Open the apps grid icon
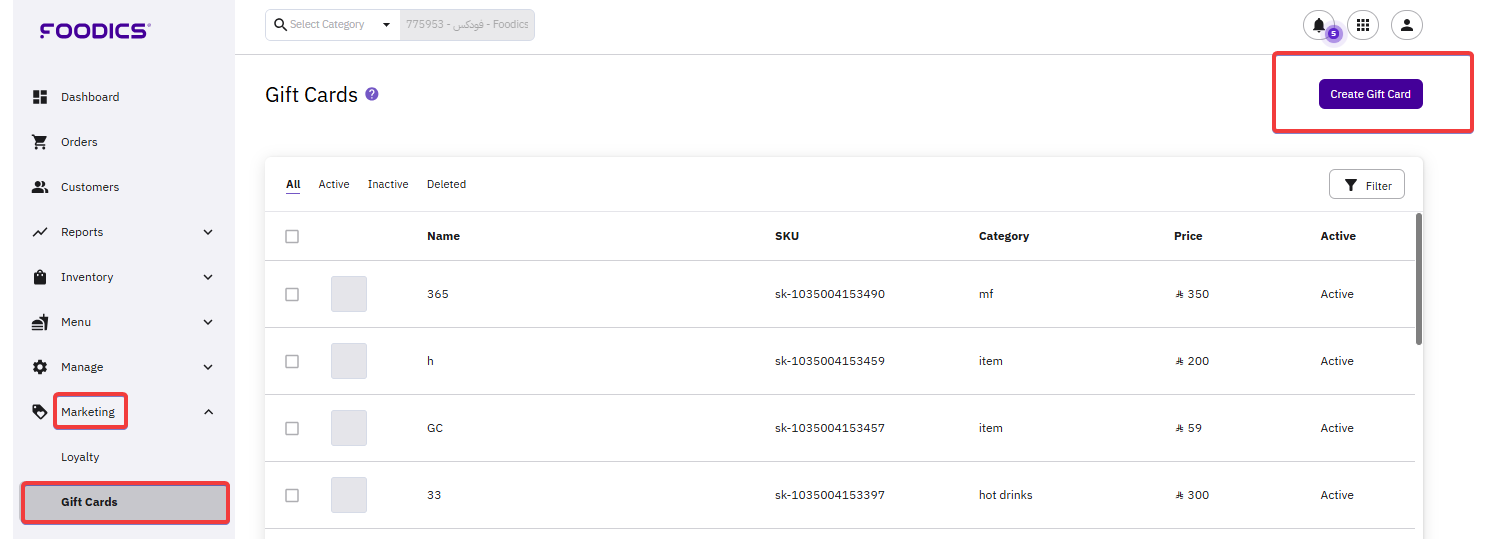 click(x=1362, y=25)
